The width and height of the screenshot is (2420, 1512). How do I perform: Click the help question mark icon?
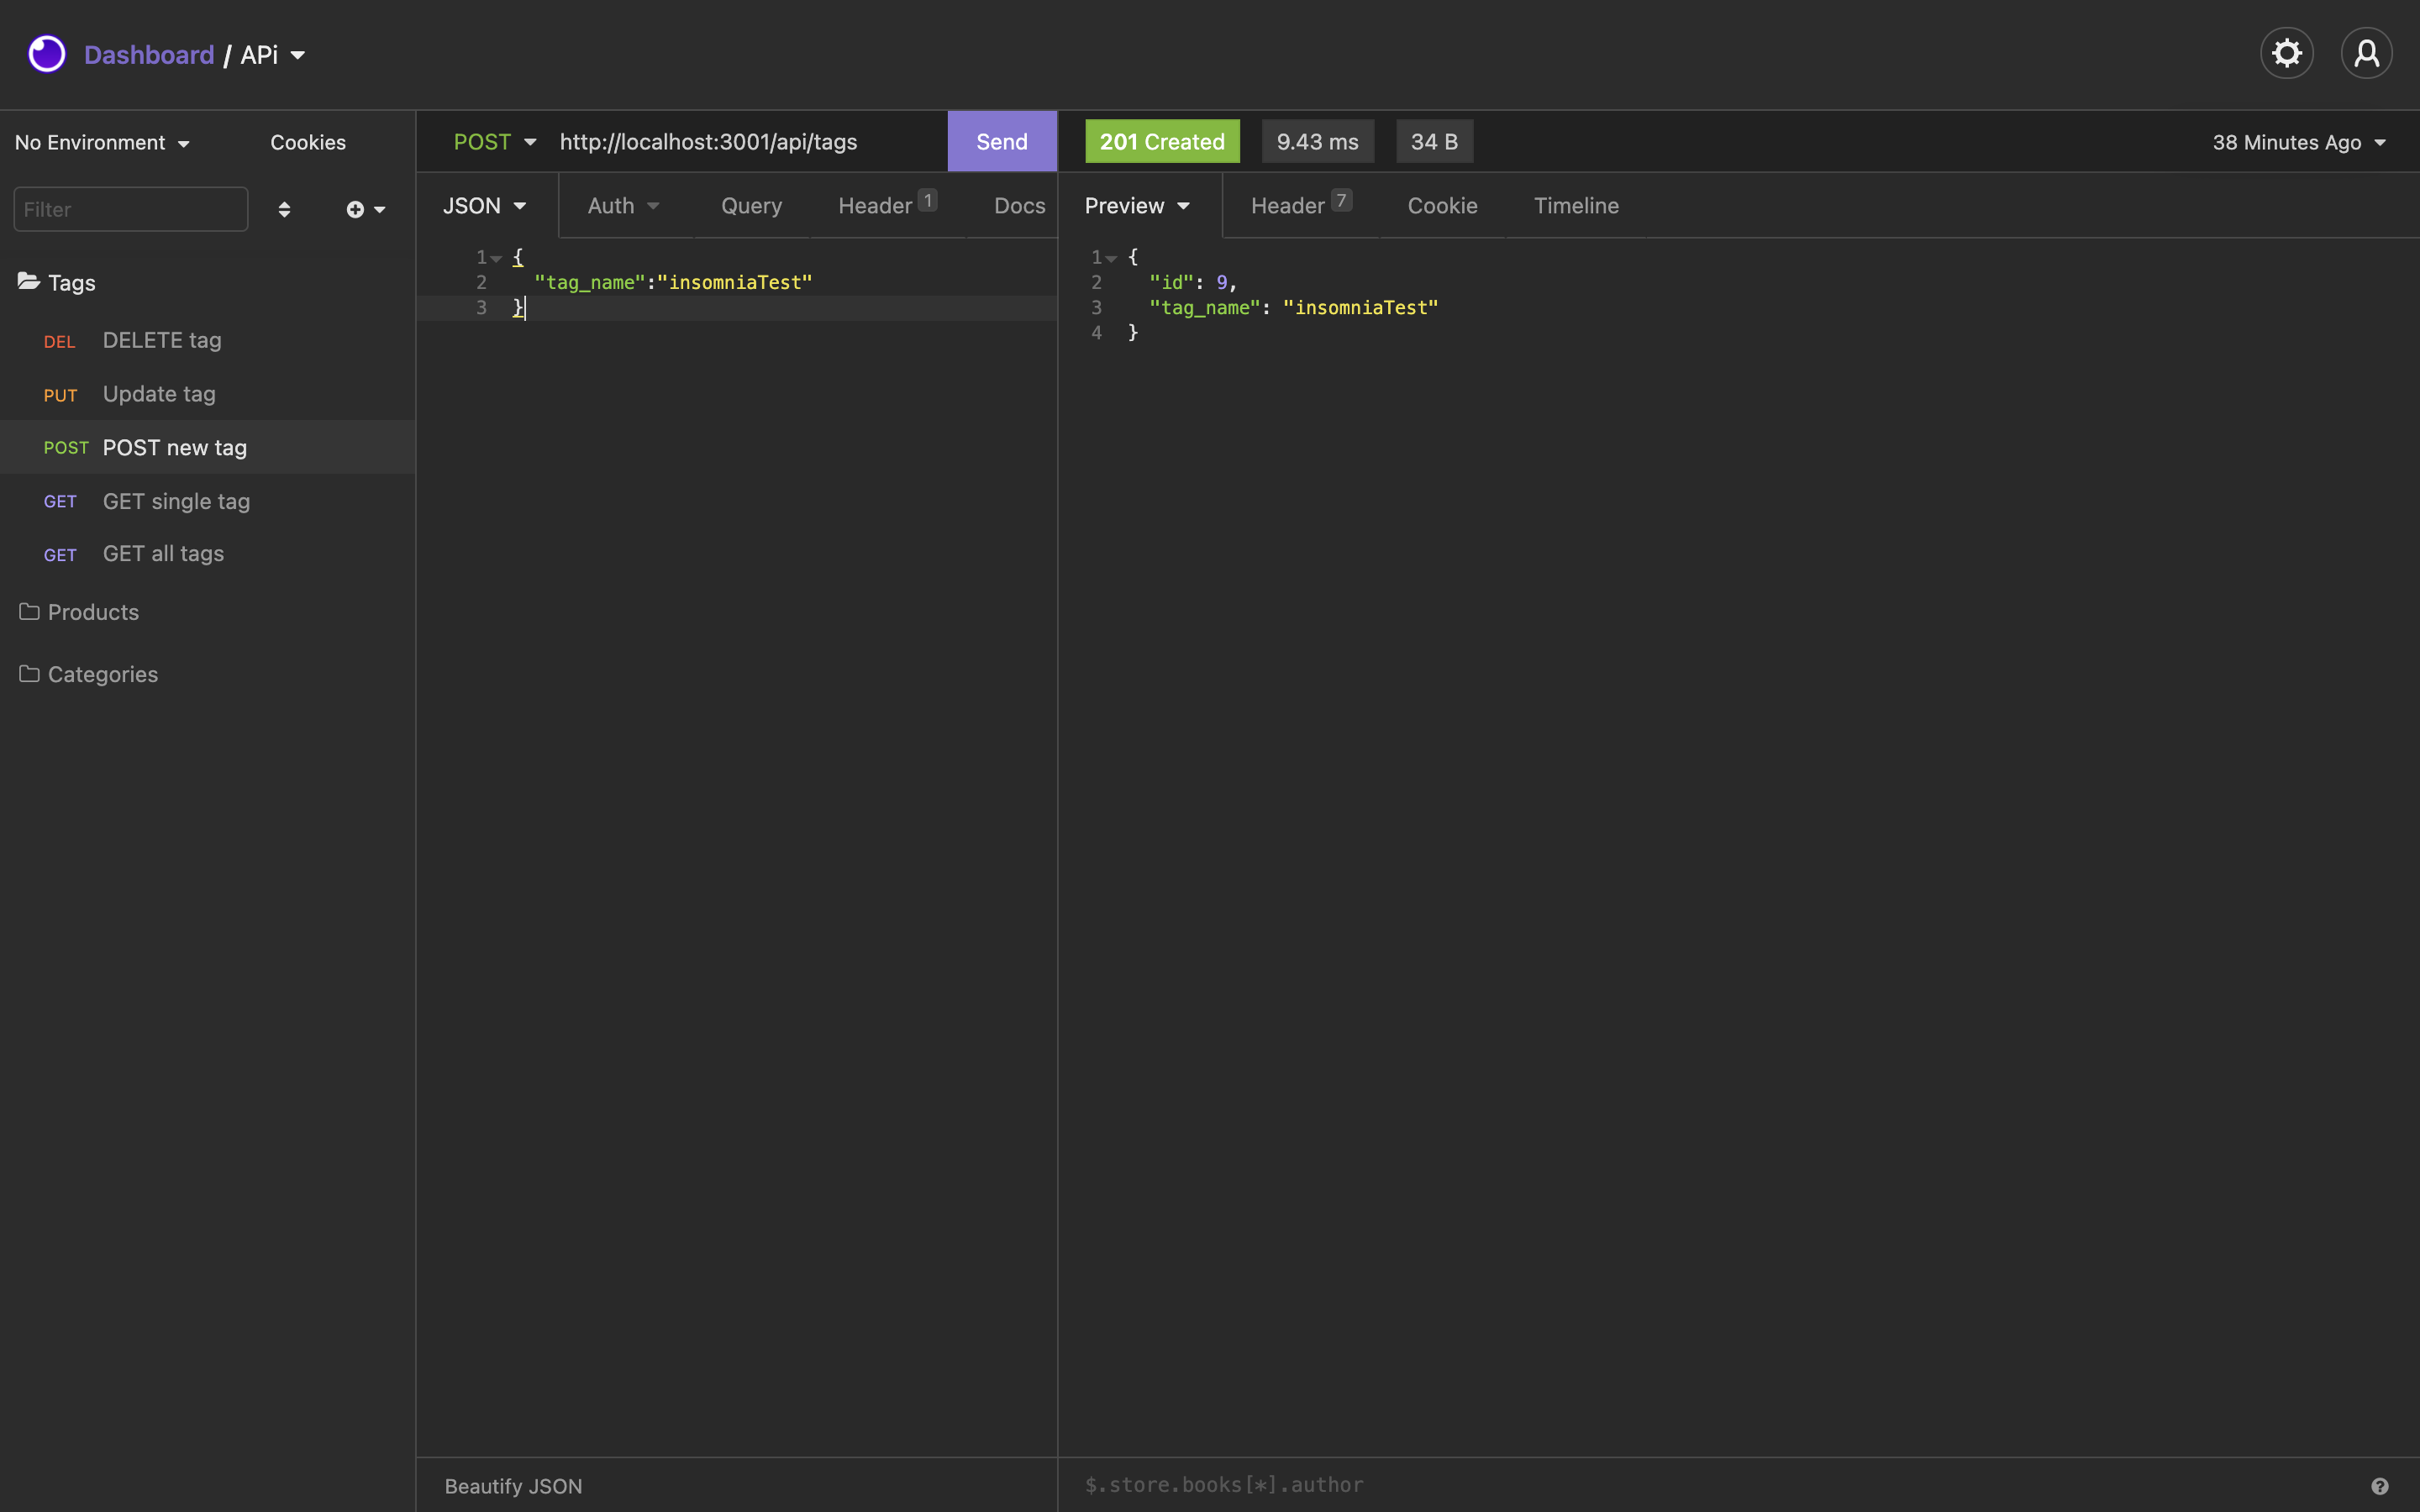pos(2380,1486)
